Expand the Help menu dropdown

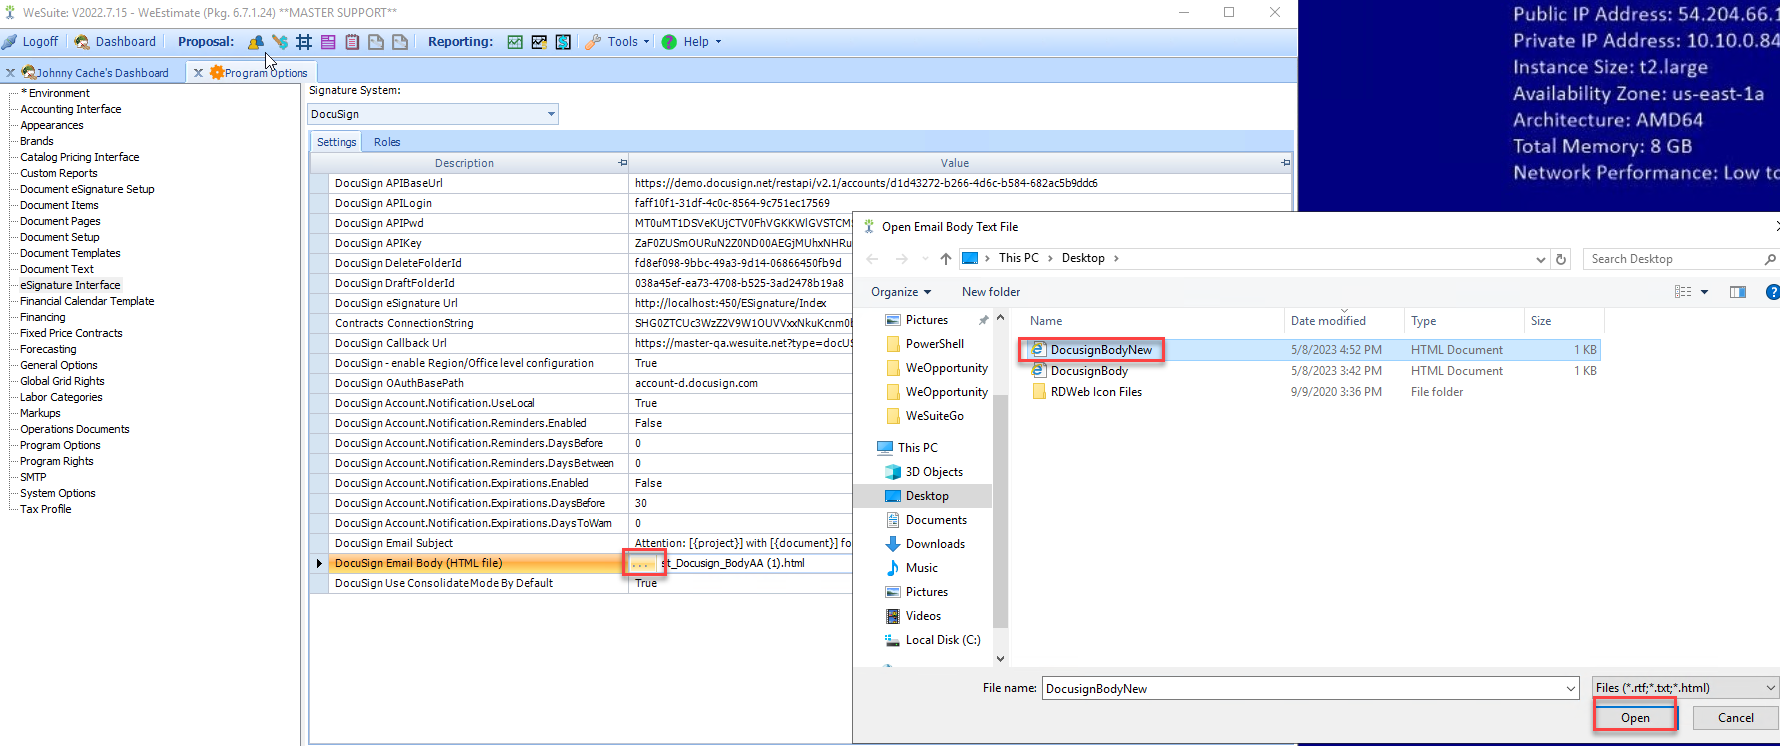pos(718,42)
